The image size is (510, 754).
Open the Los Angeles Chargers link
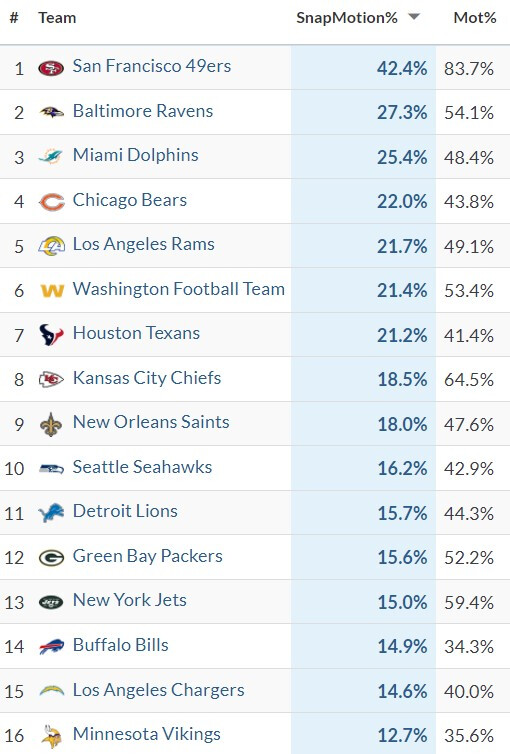(x=159, y=690)
